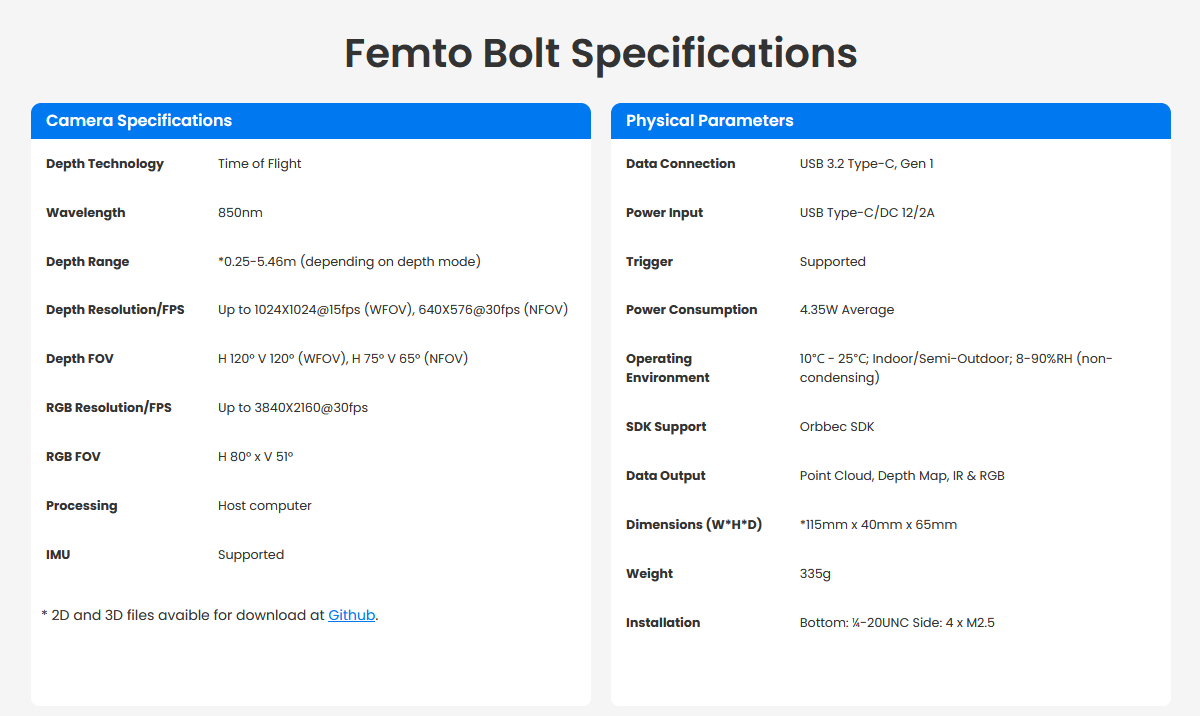Click the Dimensions (W*H*D) label
Viewport: 1200px width, 716px height.
pyautogui.click(x=693, y=525)
